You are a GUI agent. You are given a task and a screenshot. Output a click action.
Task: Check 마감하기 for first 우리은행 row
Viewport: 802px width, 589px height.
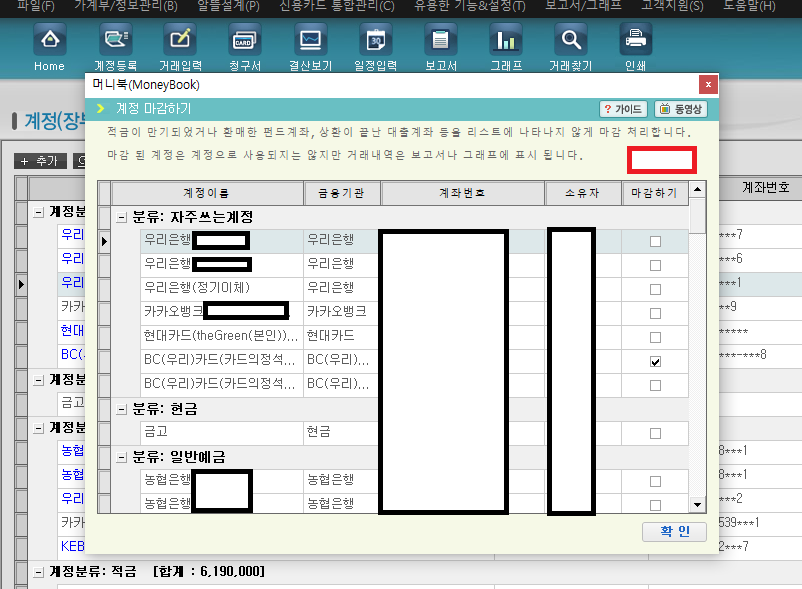point(655,241)
